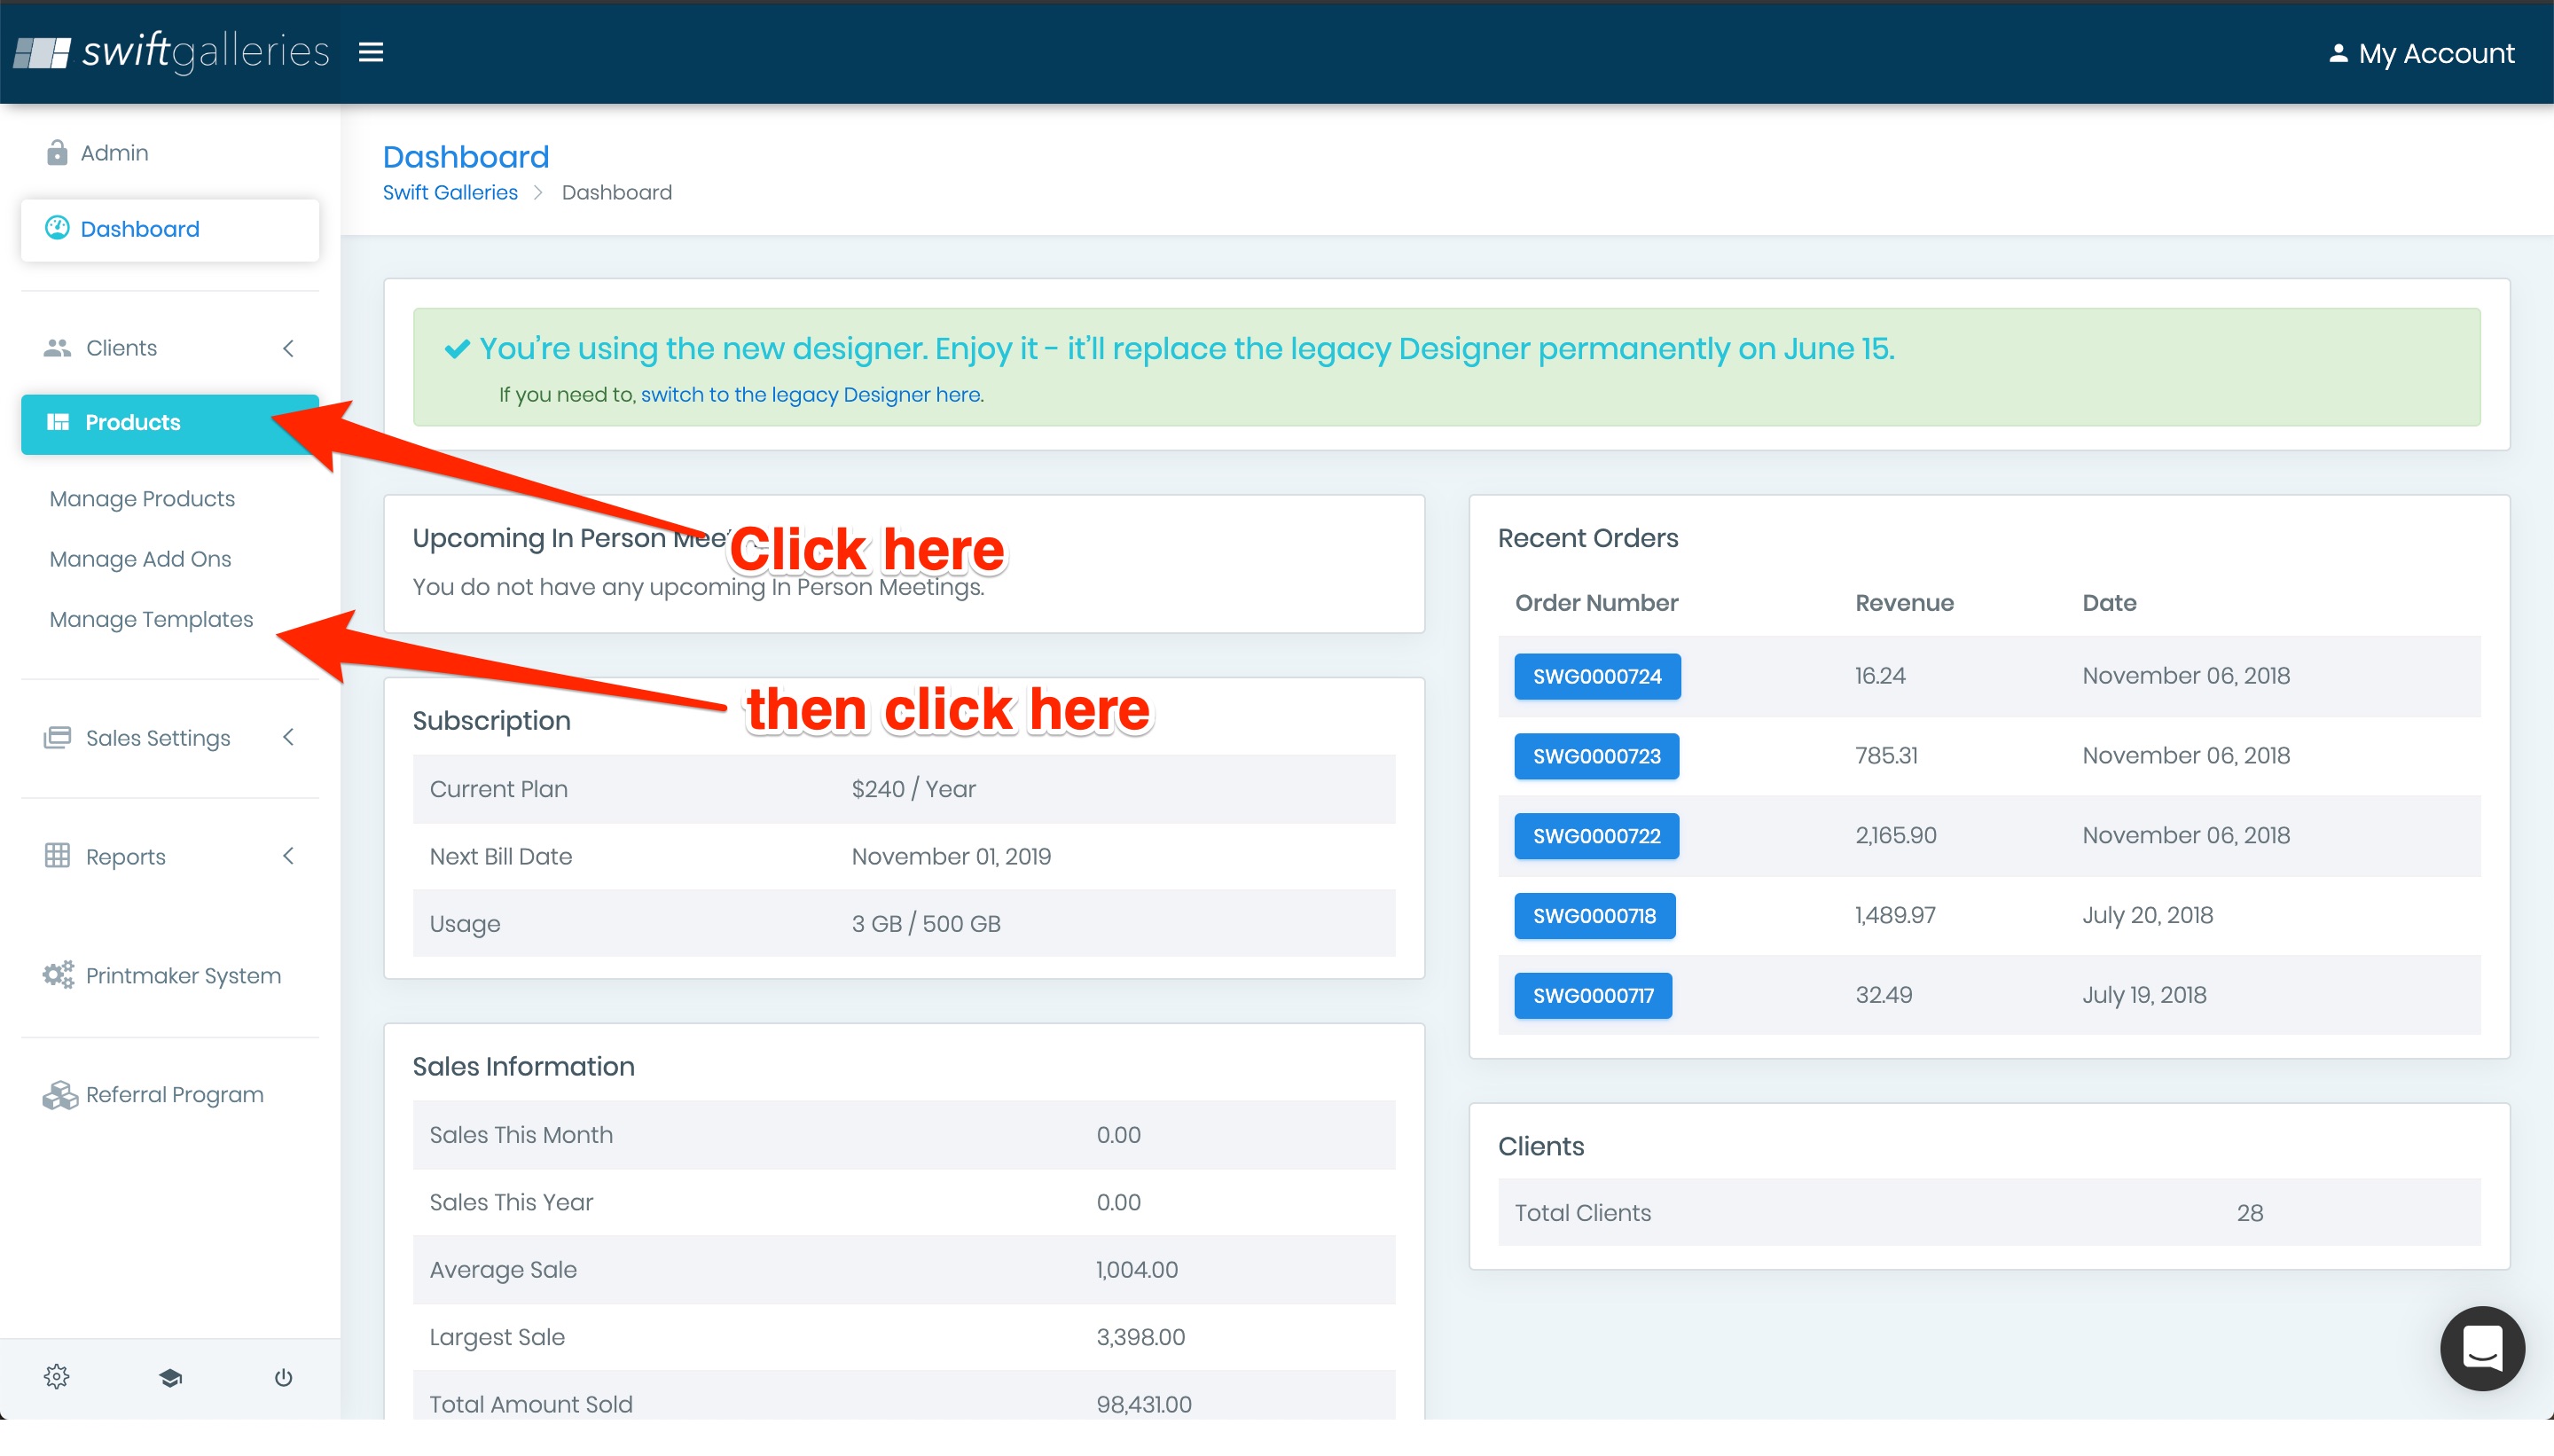Click the 2,165.90 revenue value

[1896, 835]
